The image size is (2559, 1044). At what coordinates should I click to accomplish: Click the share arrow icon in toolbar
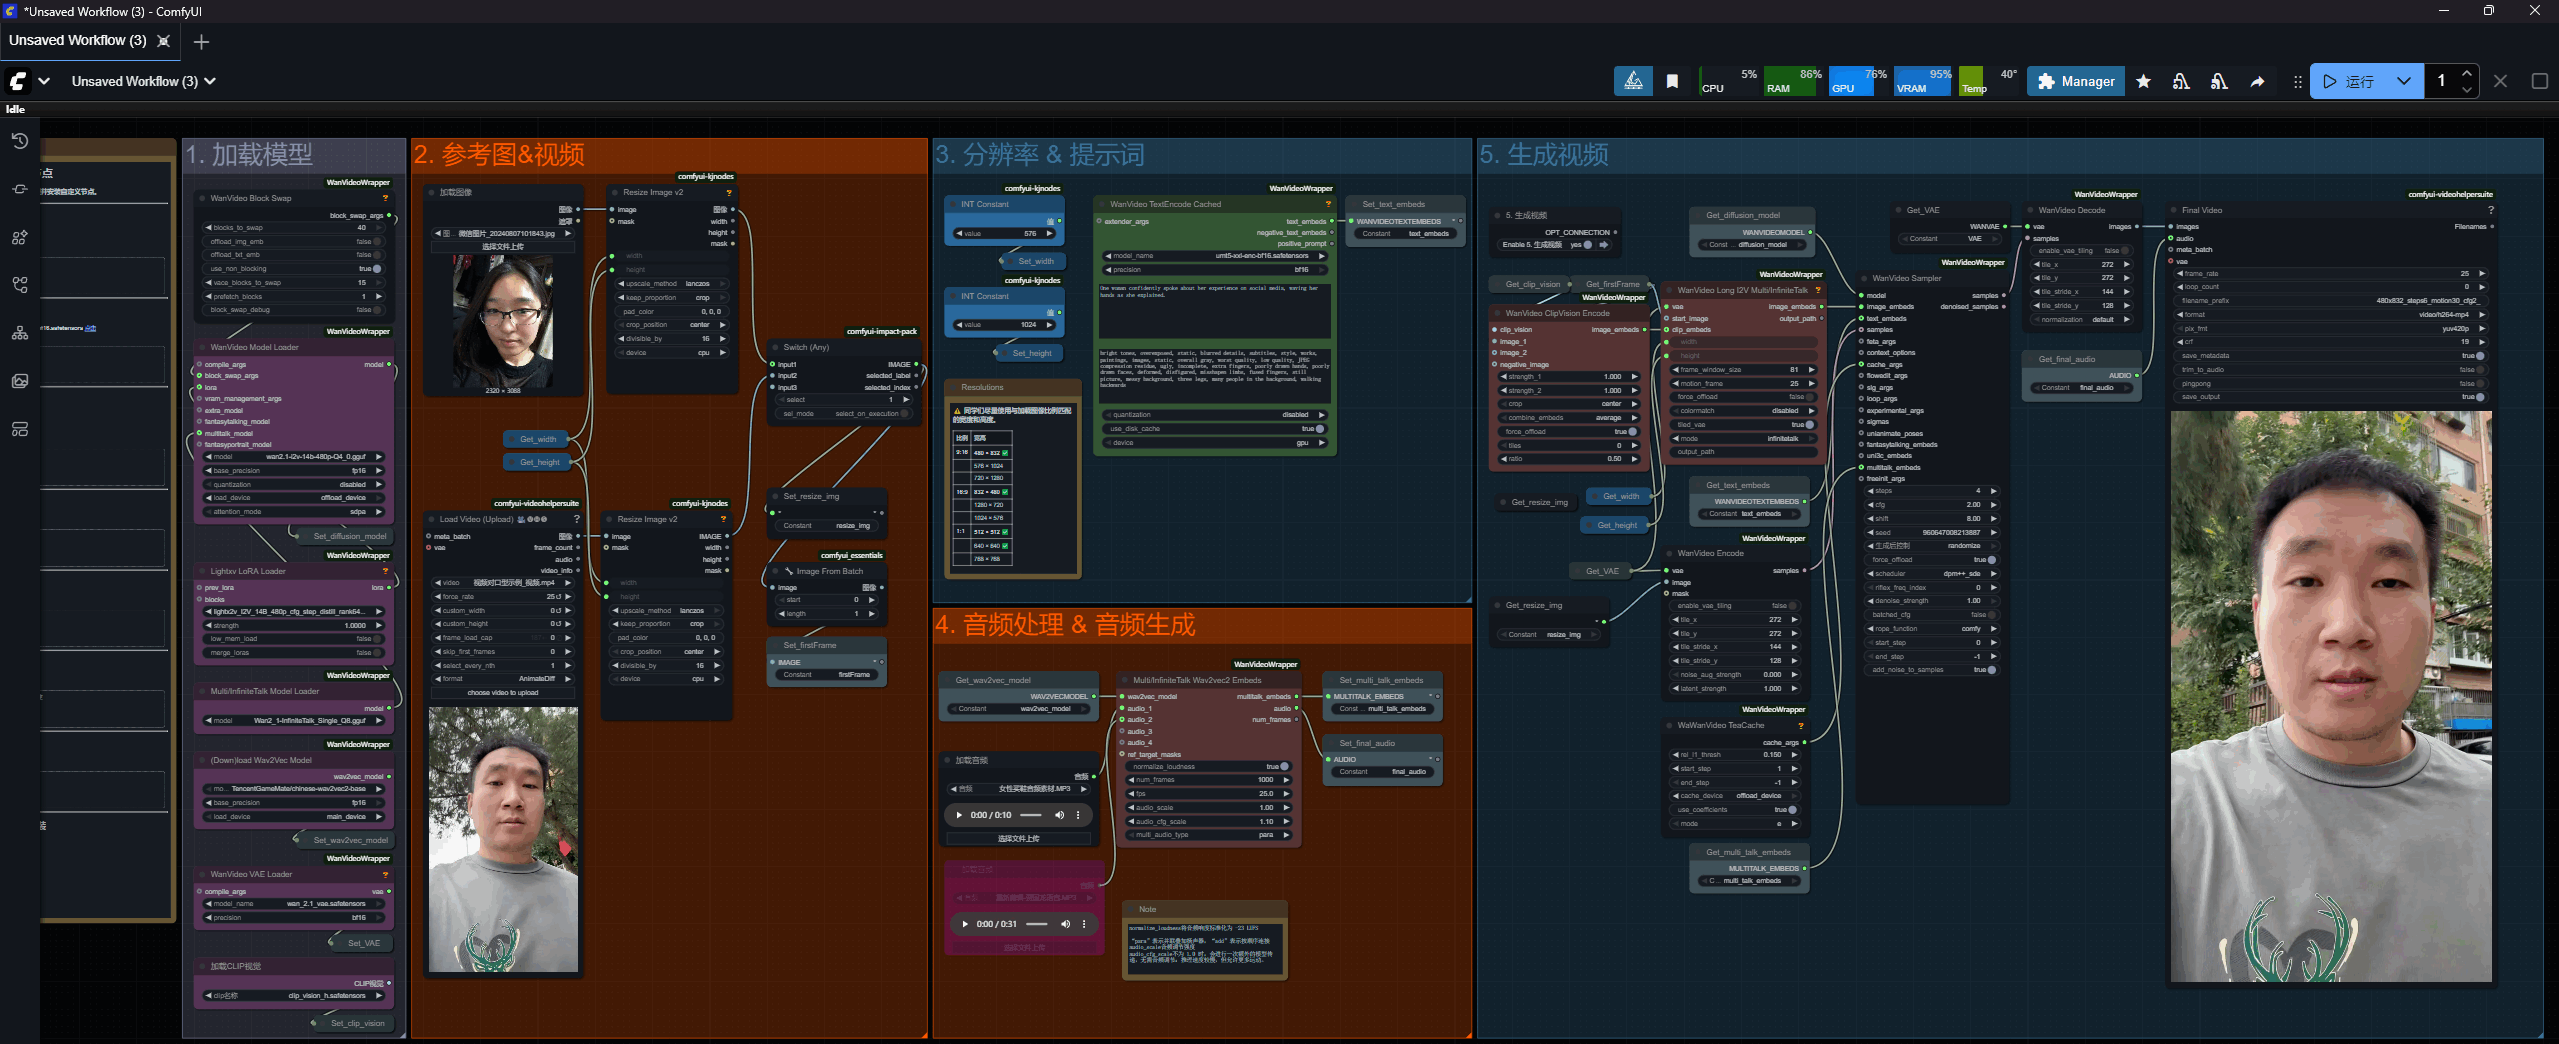click(x=2257, y=81)
